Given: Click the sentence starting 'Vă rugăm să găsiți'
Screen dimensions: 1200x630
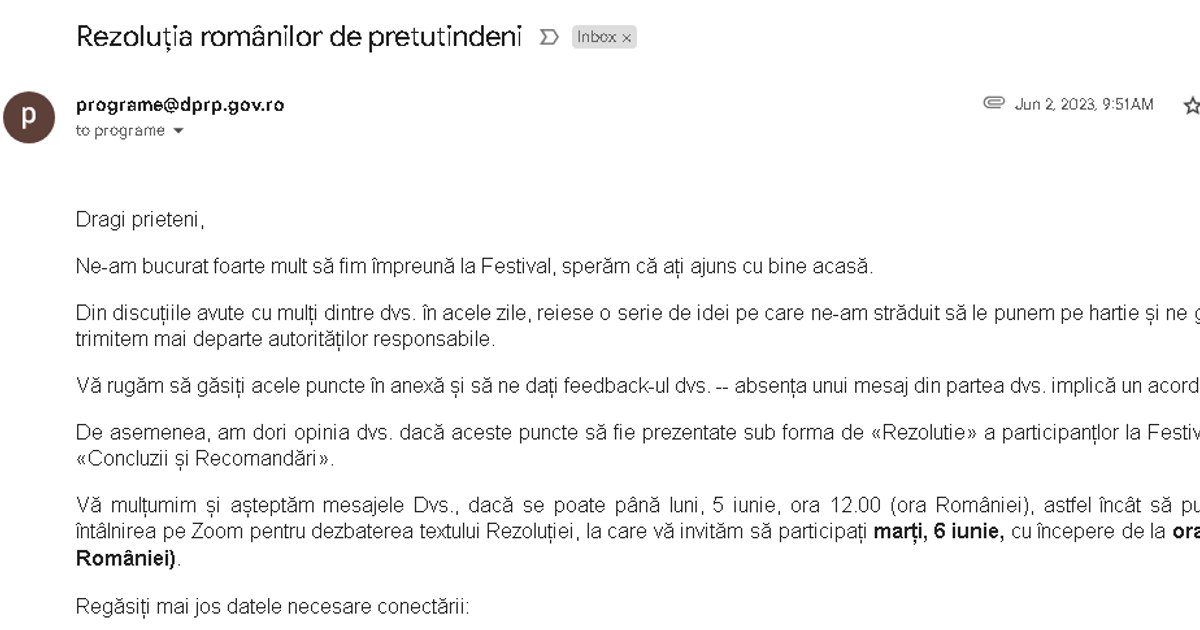Looking at the screenshot, I should 638,386.
